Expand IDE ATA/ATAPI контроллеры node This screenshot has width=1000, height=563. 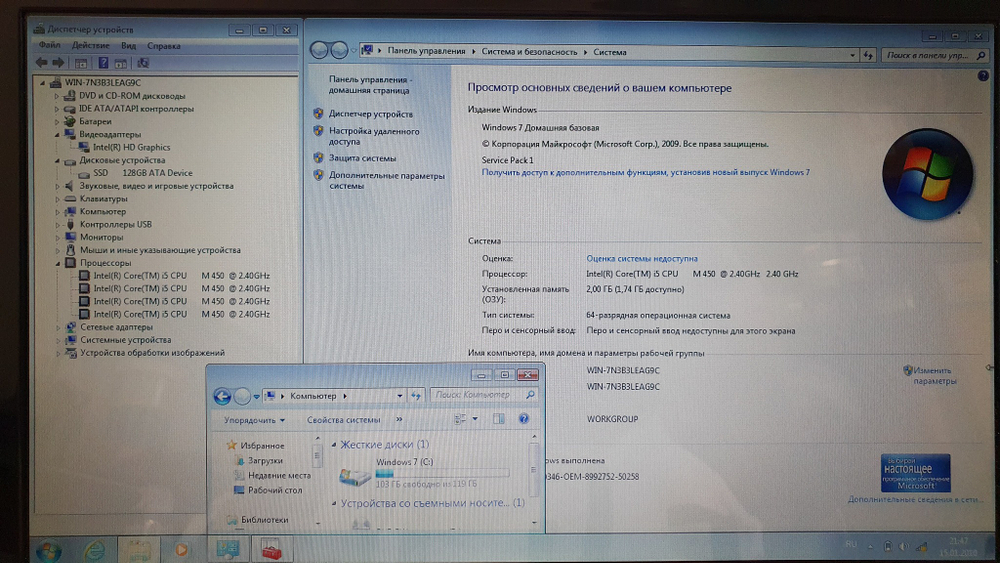(57, 109)
